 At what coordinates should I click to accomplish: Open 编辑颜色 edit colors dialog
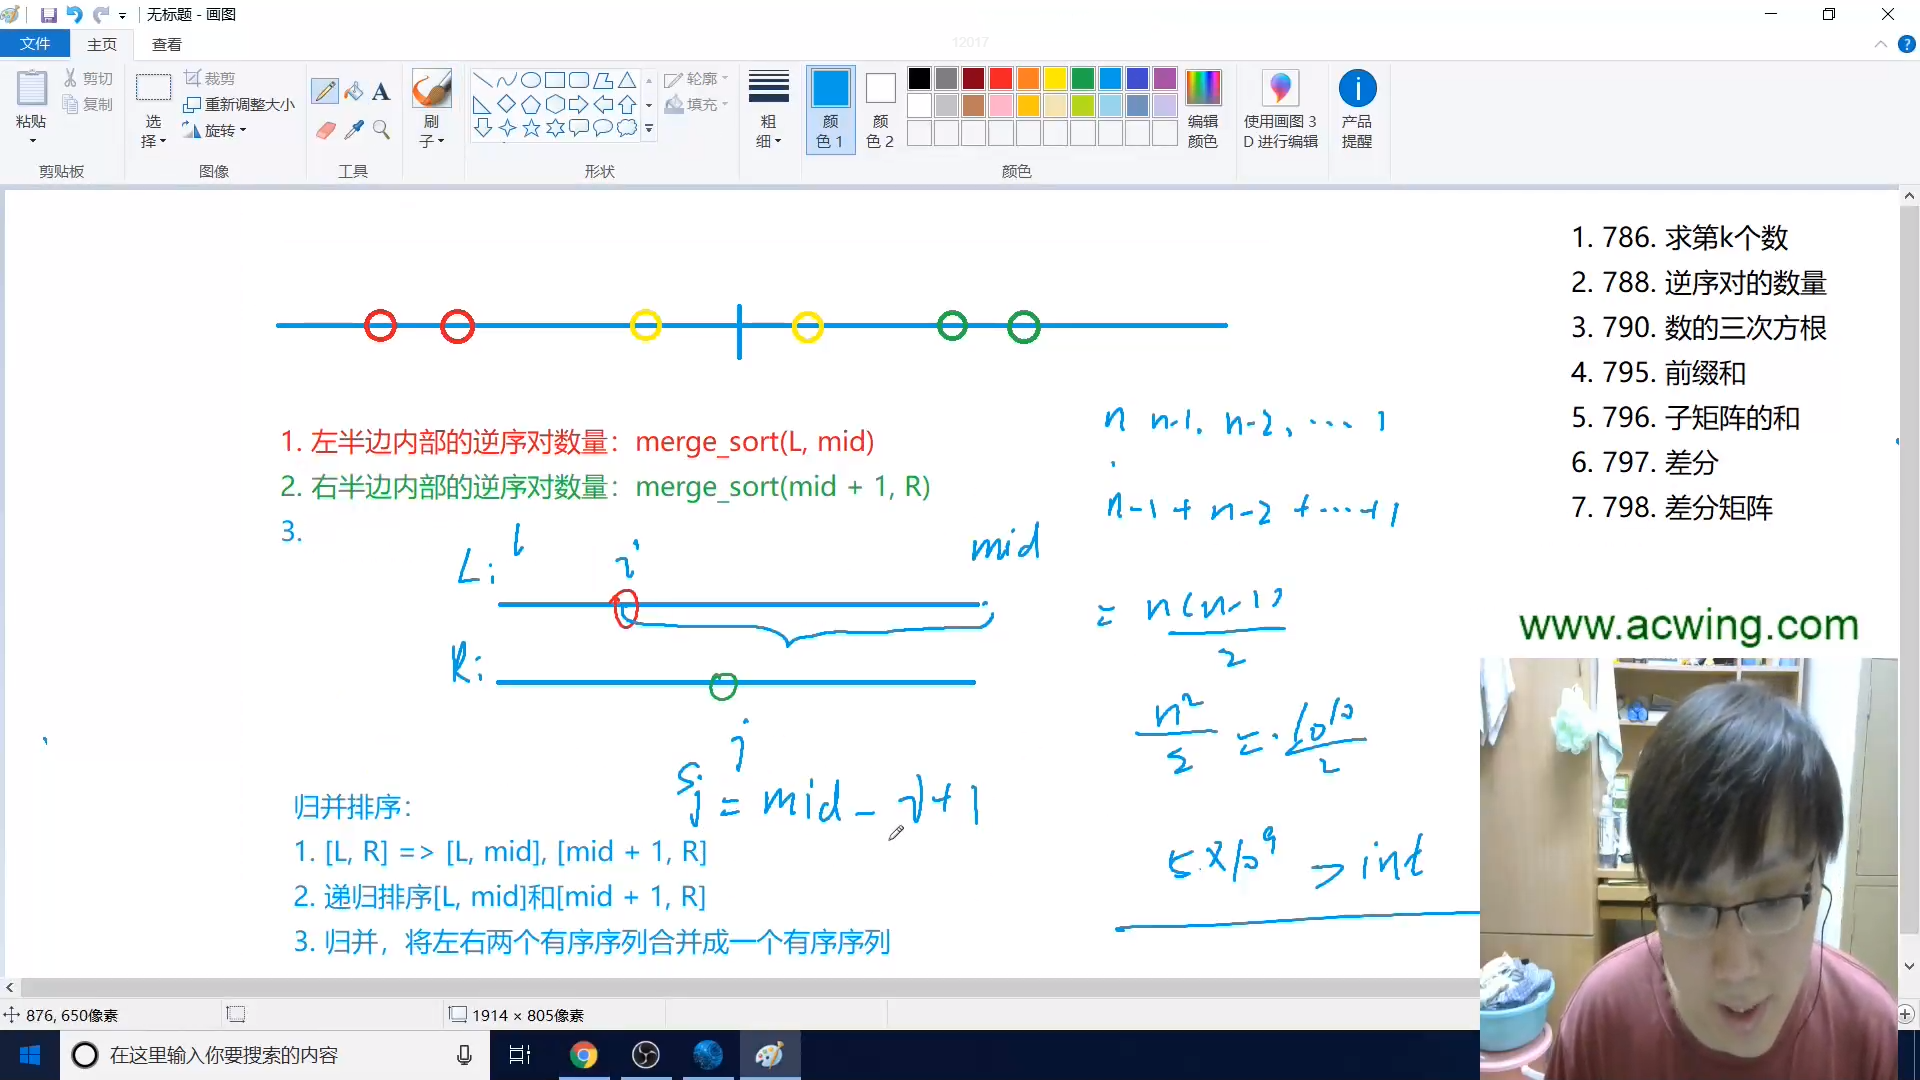(1203, 109)
